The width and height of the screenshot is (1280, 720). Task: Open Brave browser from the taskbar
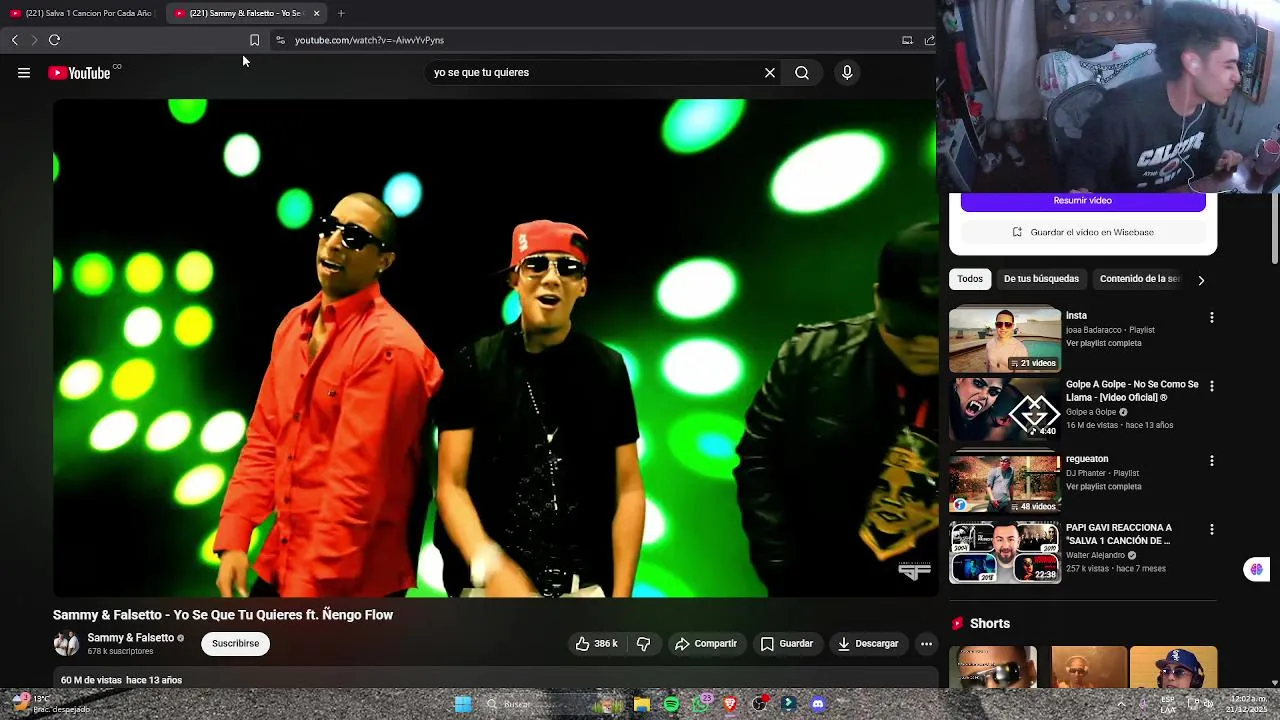[730, 704]
